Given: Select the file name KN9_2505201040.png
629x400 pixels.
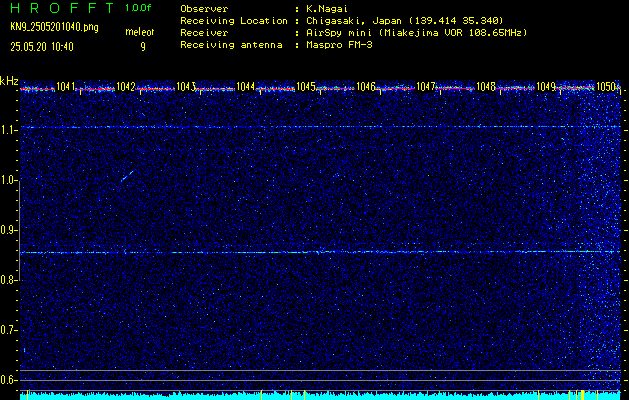Looking at the screenshot, I should click(54, 27).
